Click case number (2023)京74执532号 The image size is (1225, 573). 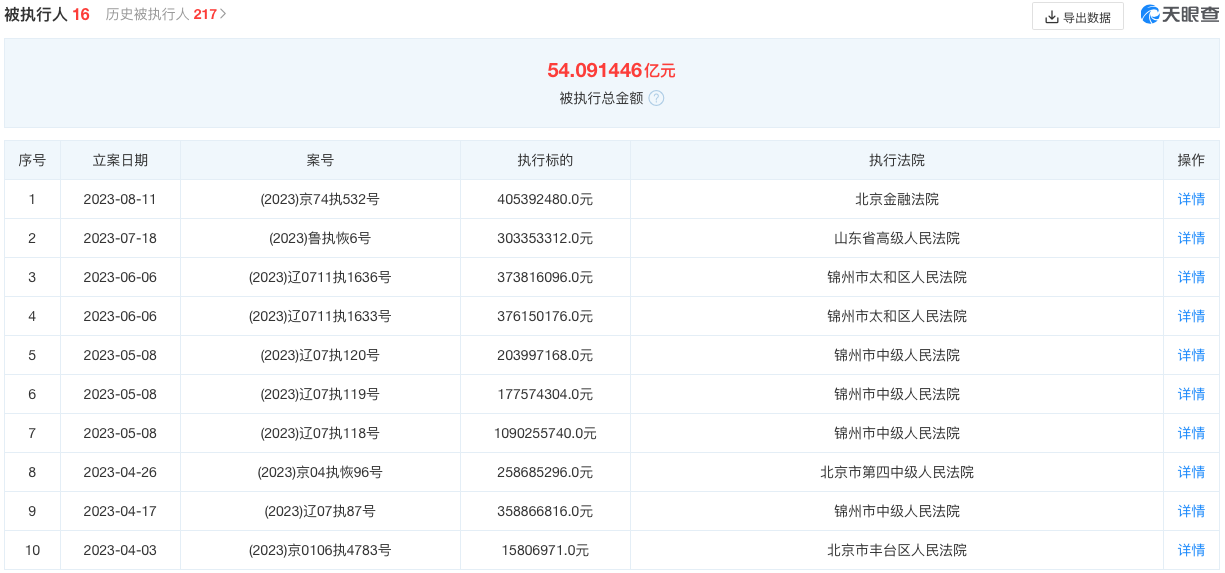click(320, 199)
